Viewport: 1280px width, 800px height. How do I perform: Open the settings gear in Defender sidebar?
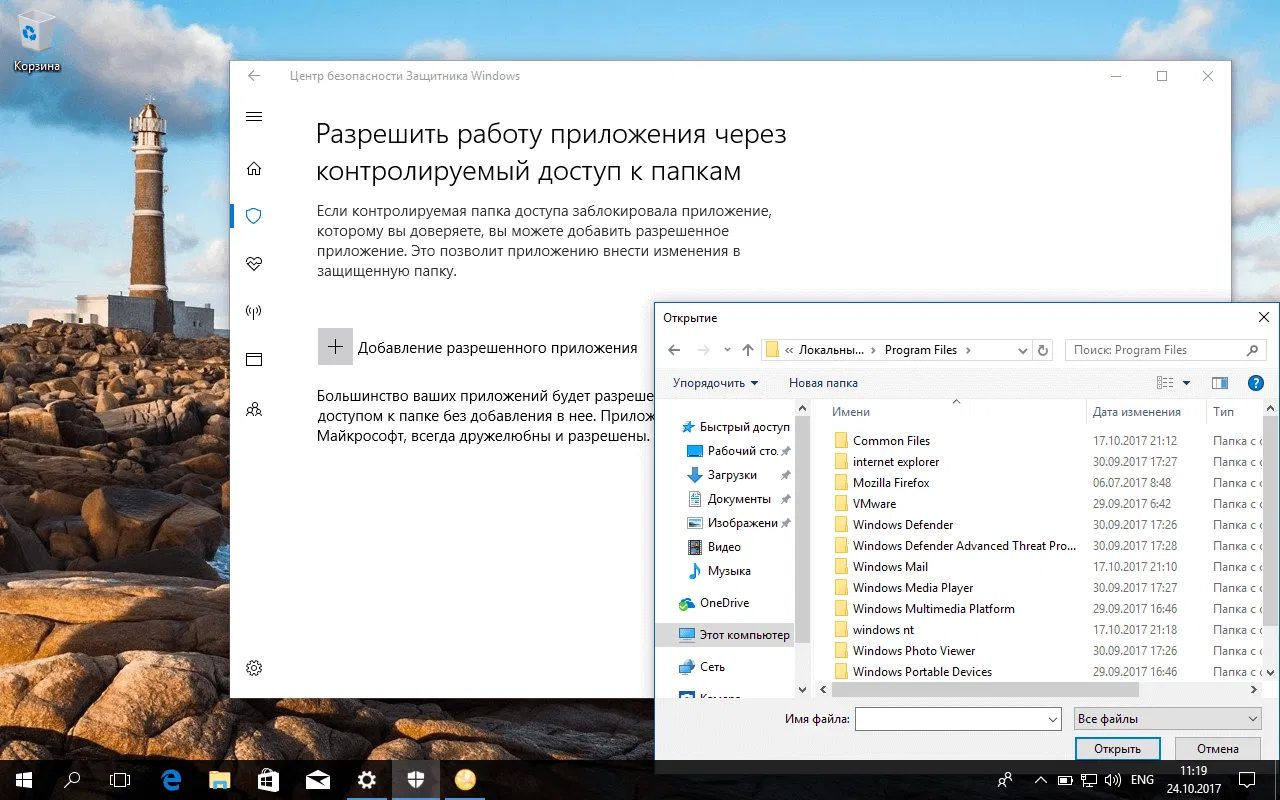[x=254, y=668]
